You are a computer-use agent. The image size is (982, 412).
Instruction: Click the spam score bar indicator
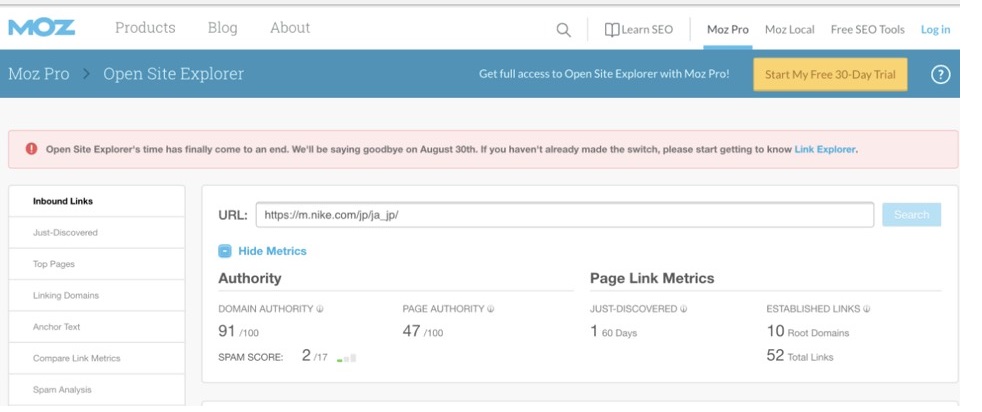(x=347, y=358)
